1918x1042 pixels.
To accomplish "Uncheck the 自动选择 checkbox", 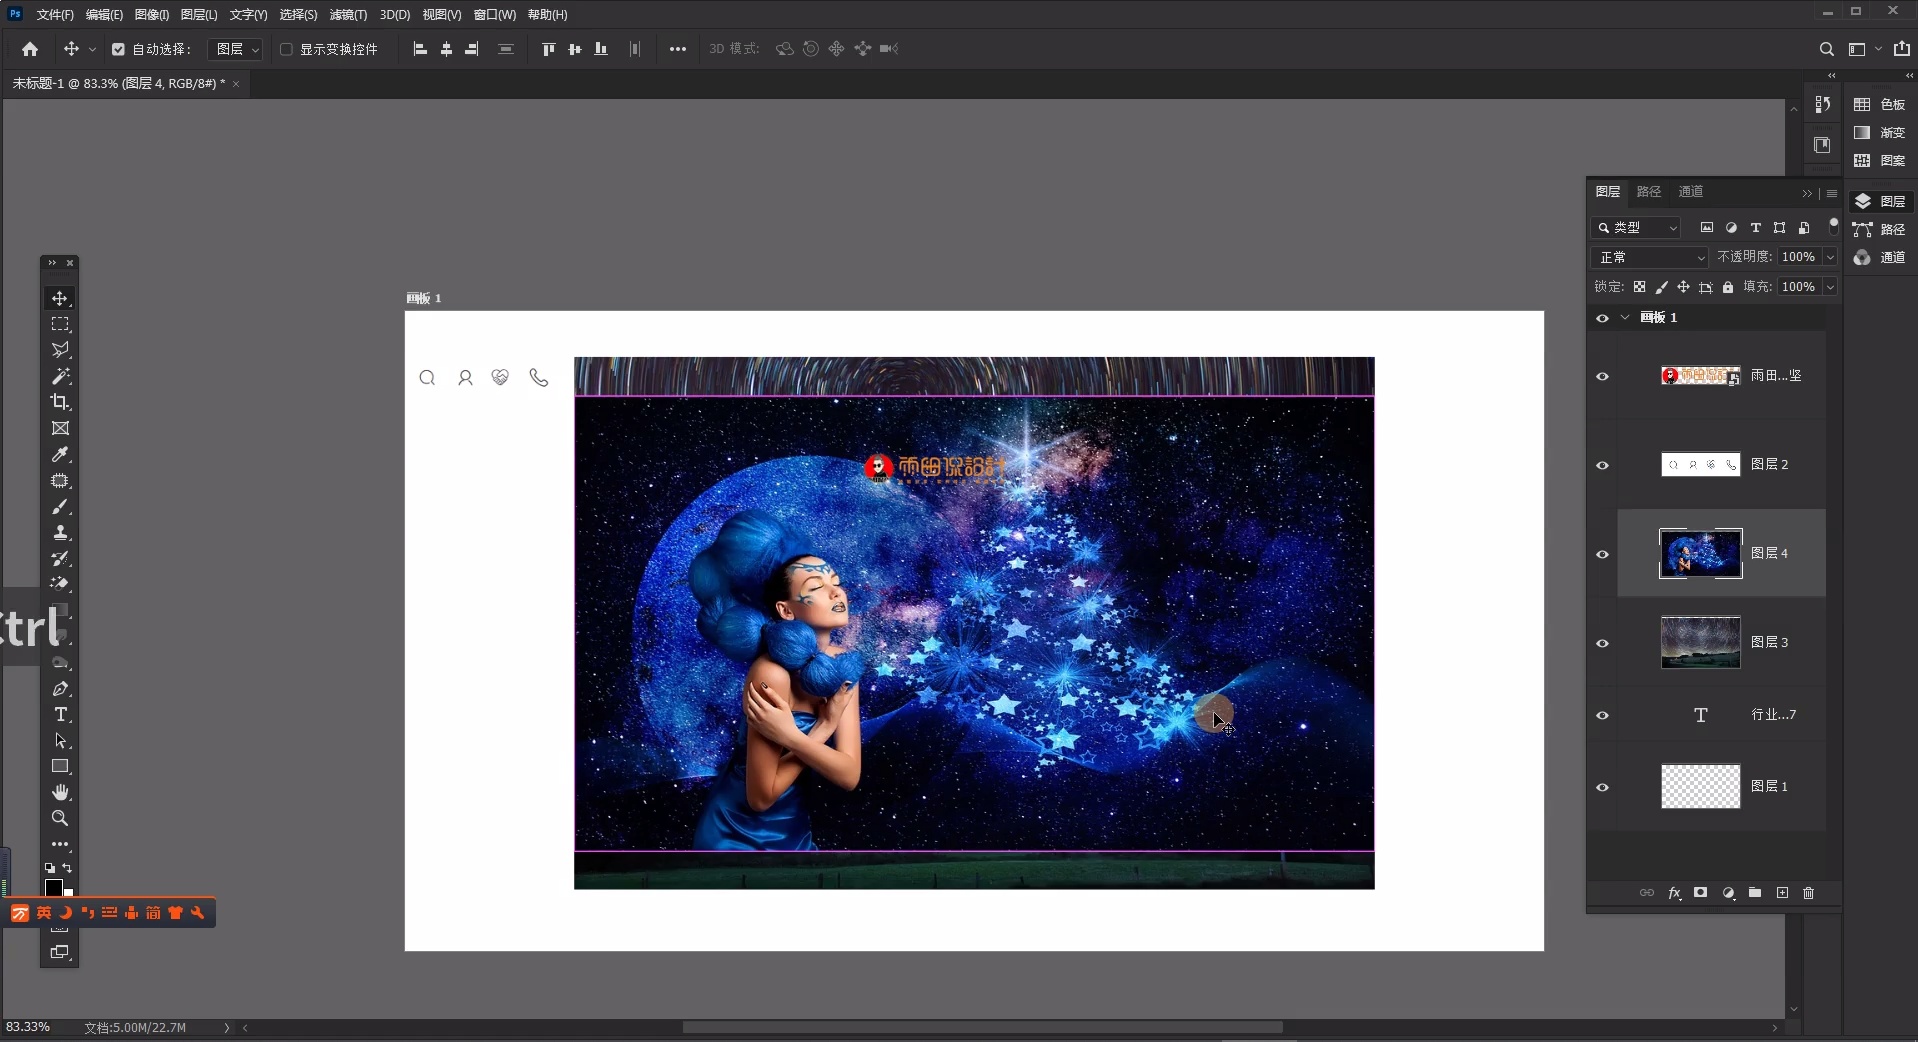I will coord(118,49).
